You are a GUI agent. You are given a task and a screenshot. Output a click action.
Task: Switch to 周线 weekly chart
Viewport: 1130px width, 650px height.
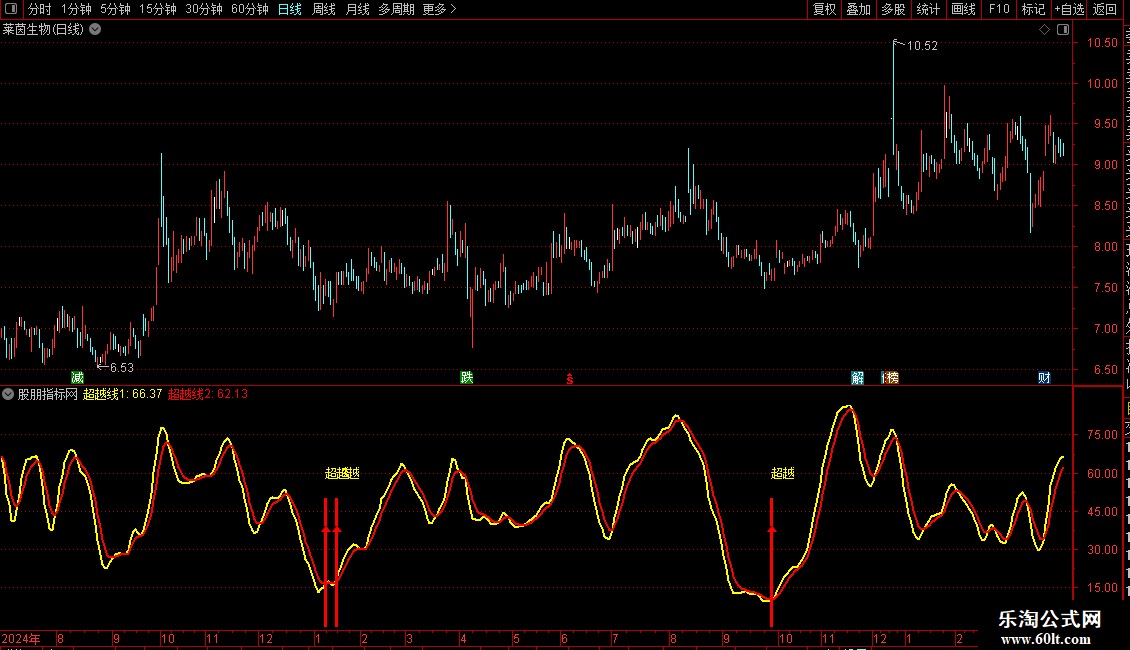[x=324, y=9]
